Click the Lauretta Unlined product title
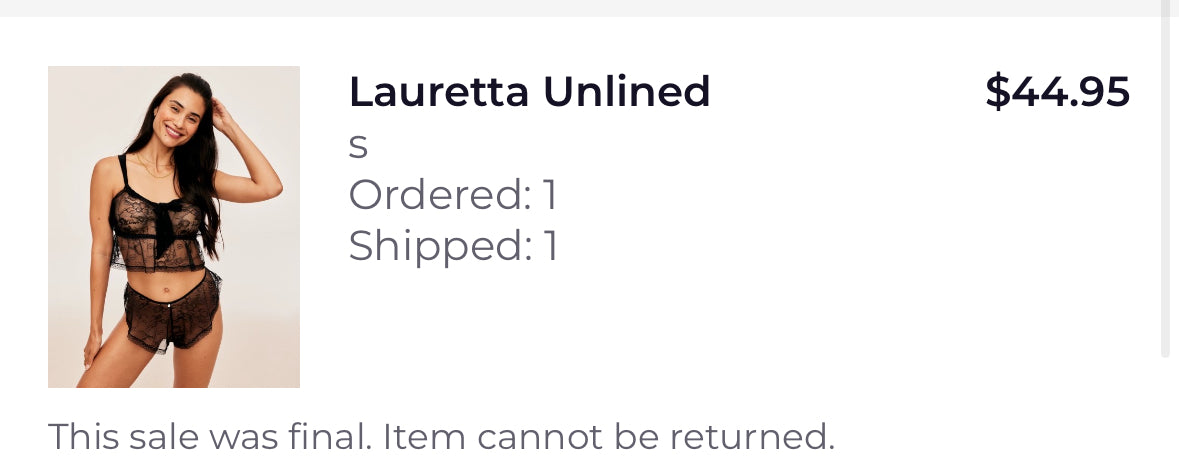The height and width of the screenshot is (476, 1179). tap(529, 92)
